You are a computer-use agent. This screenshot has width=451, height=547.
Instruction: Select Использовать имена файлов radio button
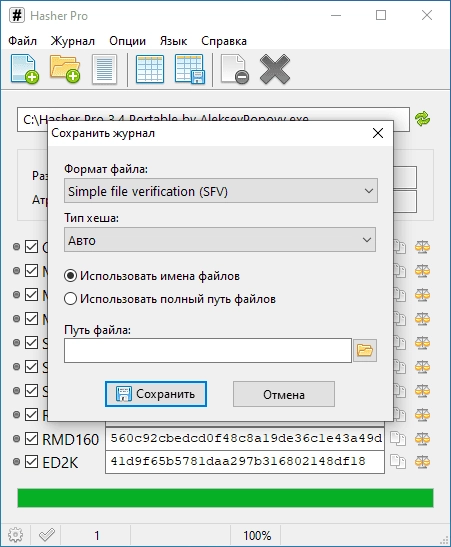point(70,276)
